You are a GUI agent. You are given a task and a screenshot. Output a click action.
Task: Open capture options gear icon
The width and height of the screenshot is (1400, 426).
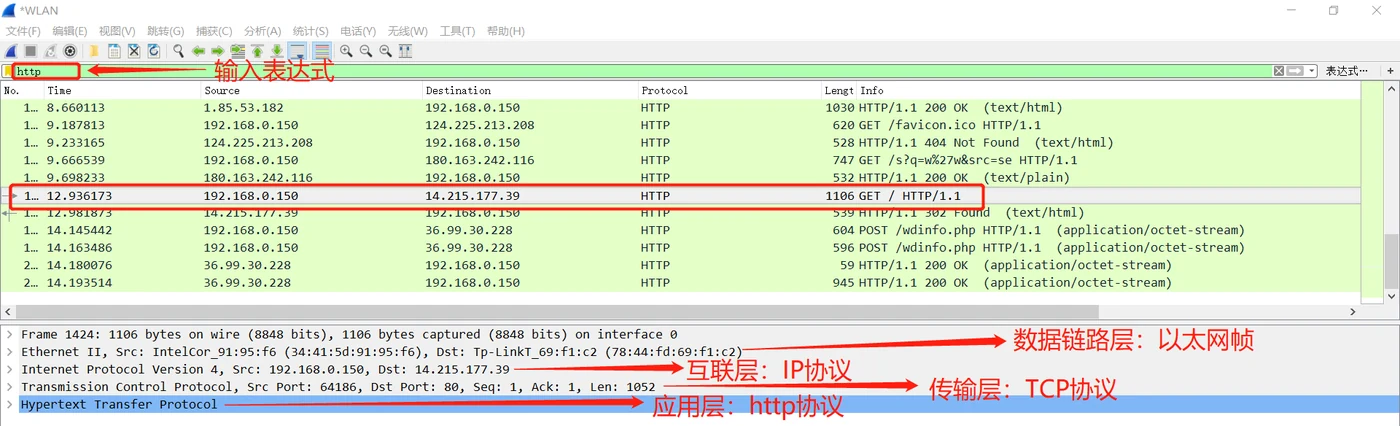pyautogui.click(x=70, y=51)
